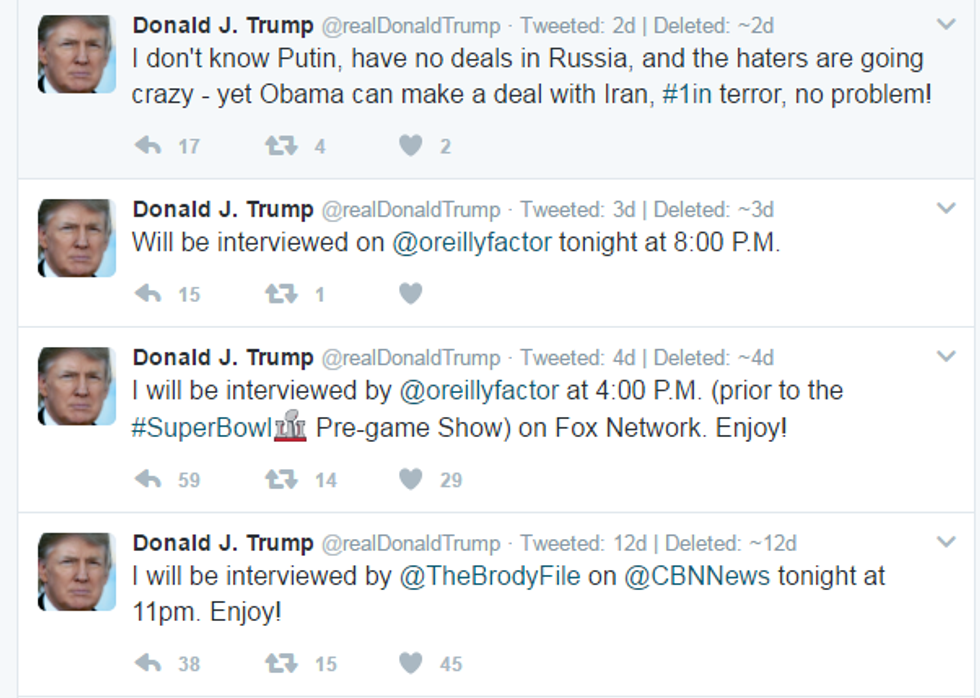Open the @CBNNews mention link
The height and width of the screenshot is (698, 980).
[x=698, y=576]
